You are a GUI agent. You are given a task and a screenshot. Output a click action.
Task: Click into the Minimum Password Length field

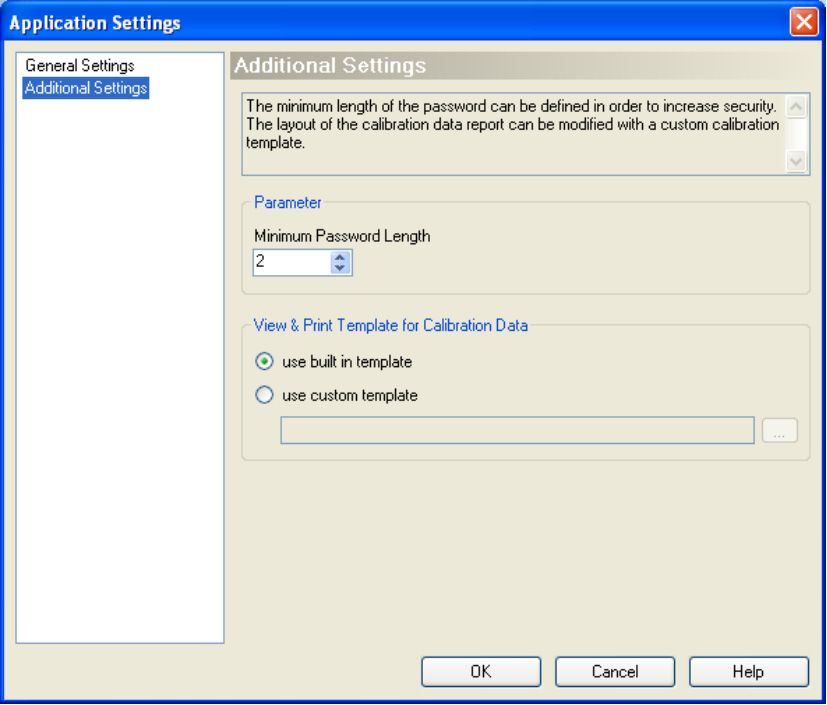click(x=292, y=262)
